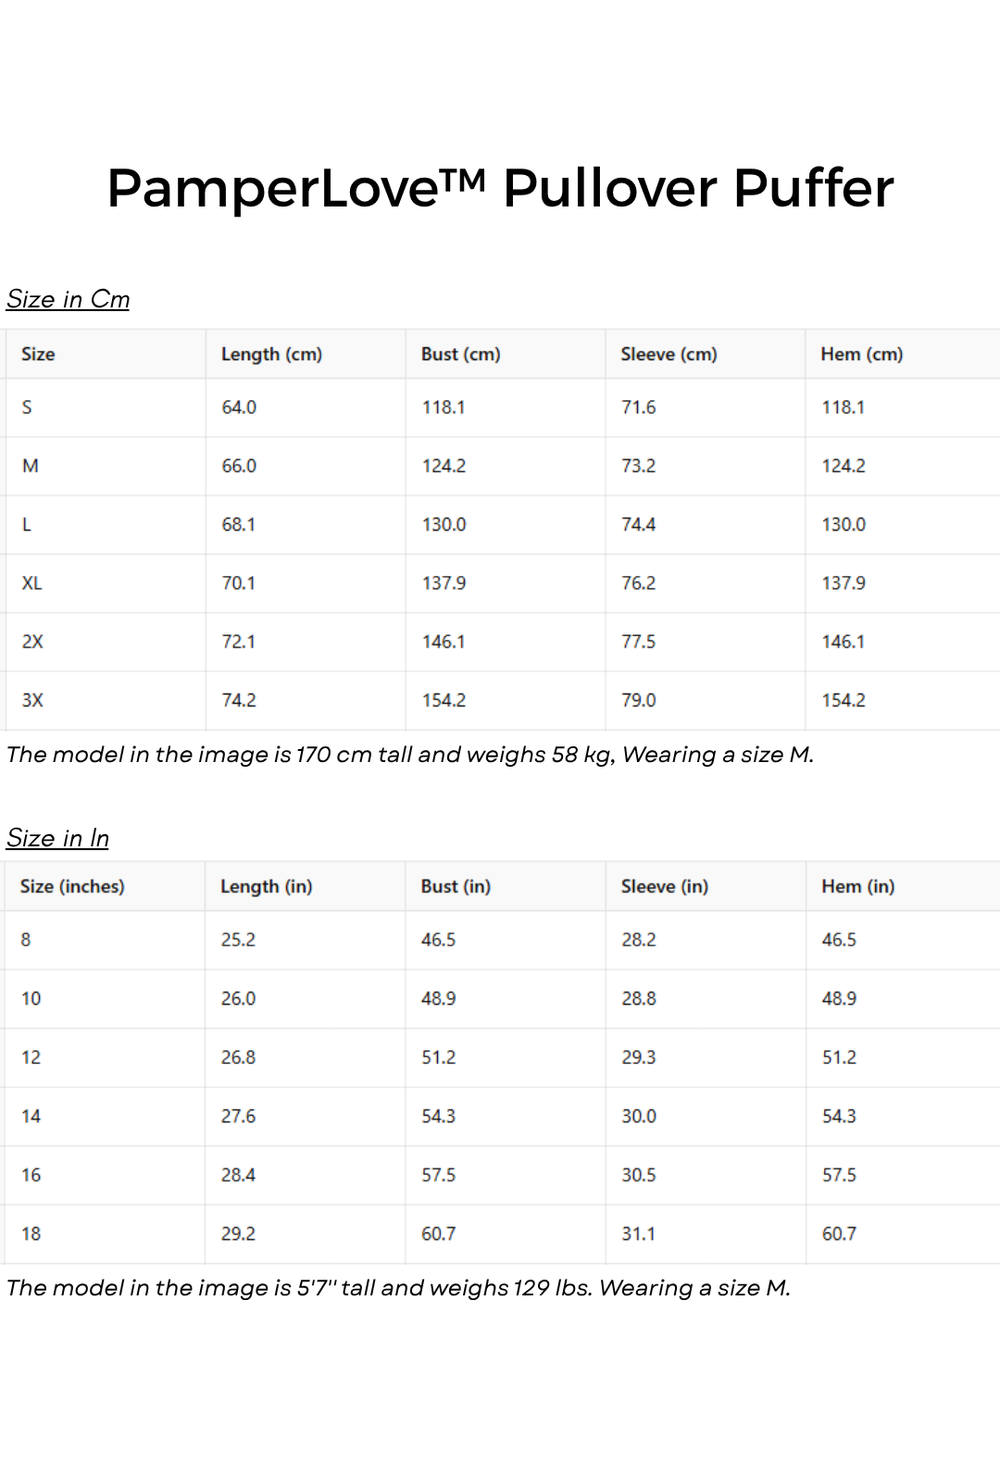Click the 'Sleeve (in)' column header

(664, 886)
